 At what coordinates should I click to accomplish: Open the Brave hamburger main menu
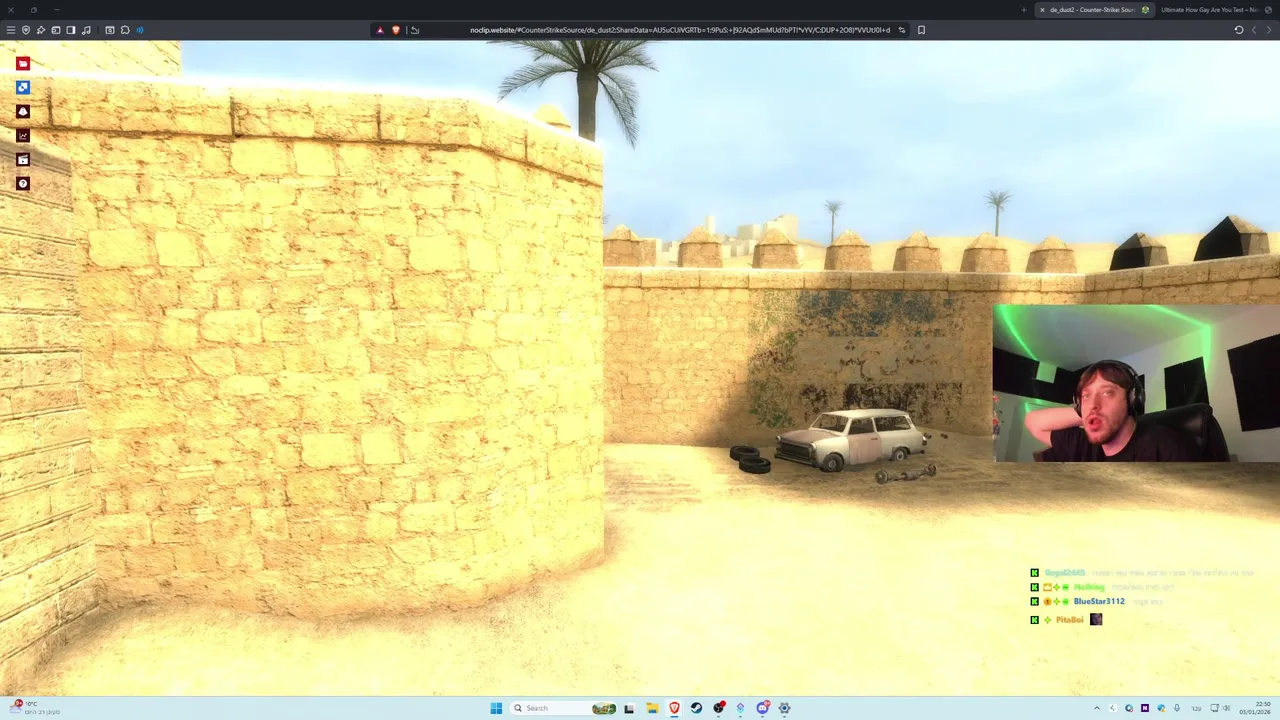pyautogui.click(x=11, y=30)
